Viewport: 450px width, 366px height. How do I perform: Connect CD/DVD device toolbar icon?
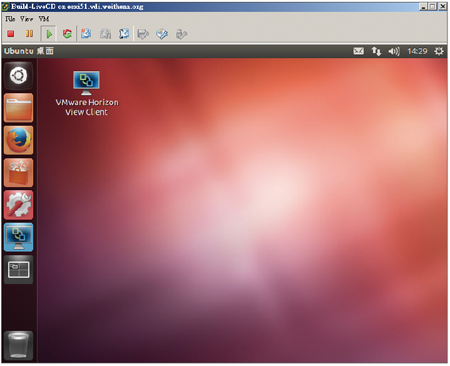click(162, 34)
